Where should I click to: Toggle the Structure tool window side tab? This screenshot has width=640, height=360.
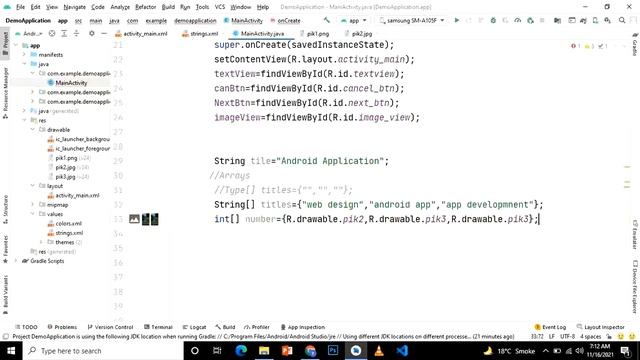(x=5, y=209)
